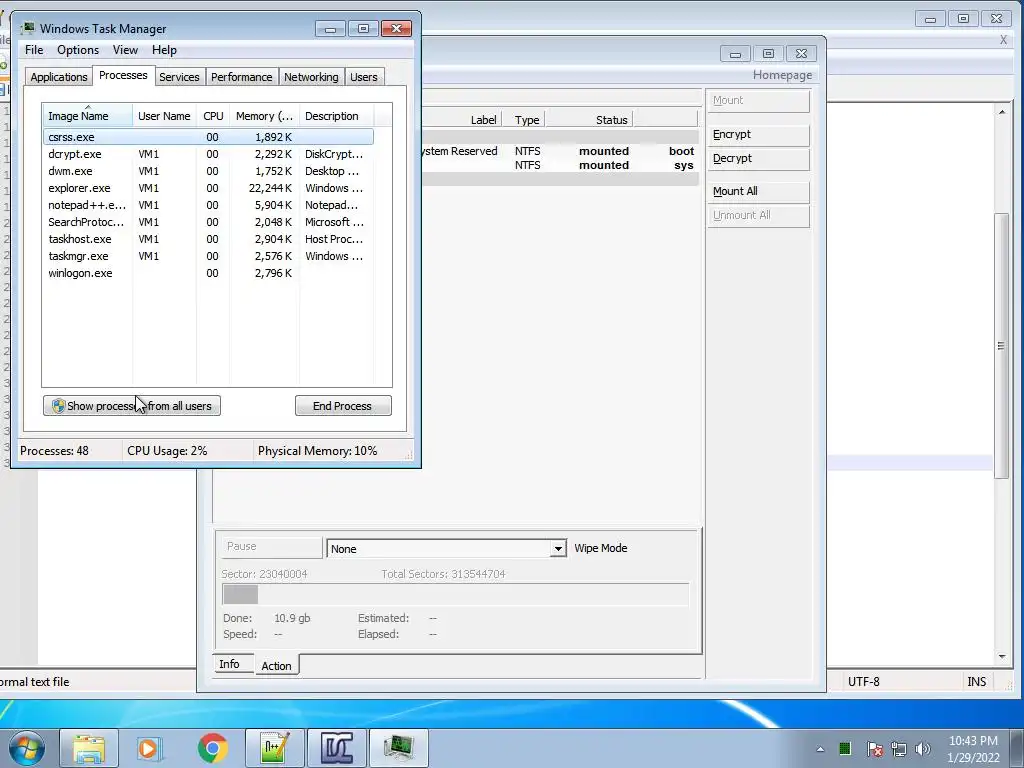The height and width of the screenshot is (768, 1024).
Task: Switch to the Users tab
Action: (364, 77)
